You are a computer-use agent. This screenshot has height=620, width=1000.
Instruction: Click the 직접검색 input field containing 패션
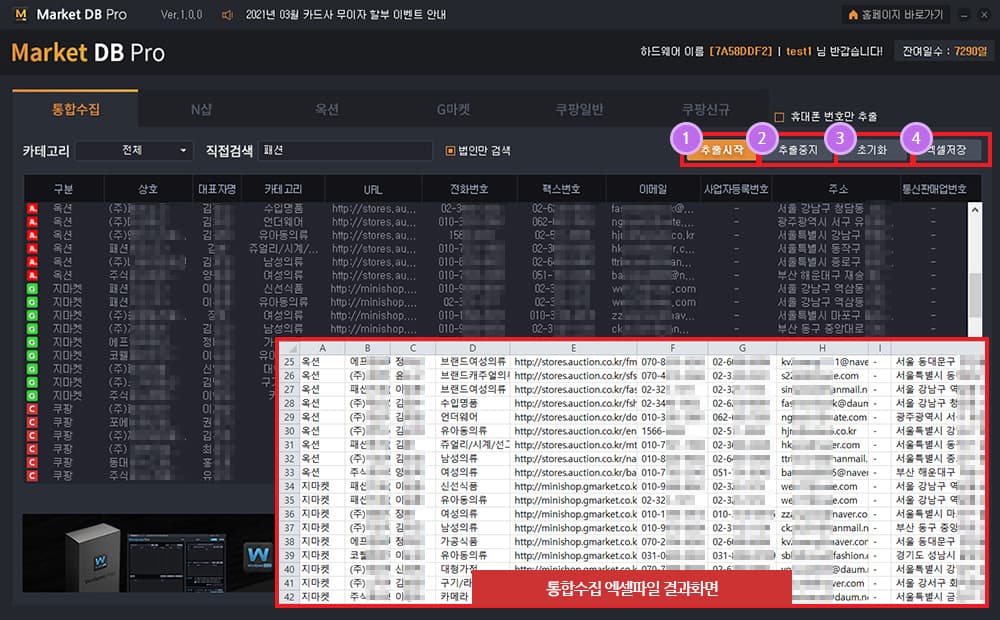(346, 151)
